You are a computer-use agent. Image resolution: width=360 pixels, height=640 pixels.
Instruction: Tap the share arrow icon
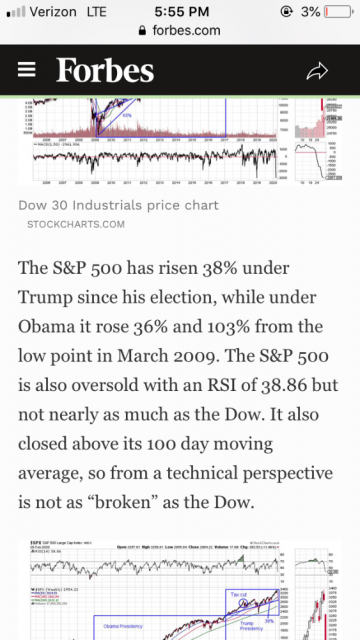tap(317, 71)
